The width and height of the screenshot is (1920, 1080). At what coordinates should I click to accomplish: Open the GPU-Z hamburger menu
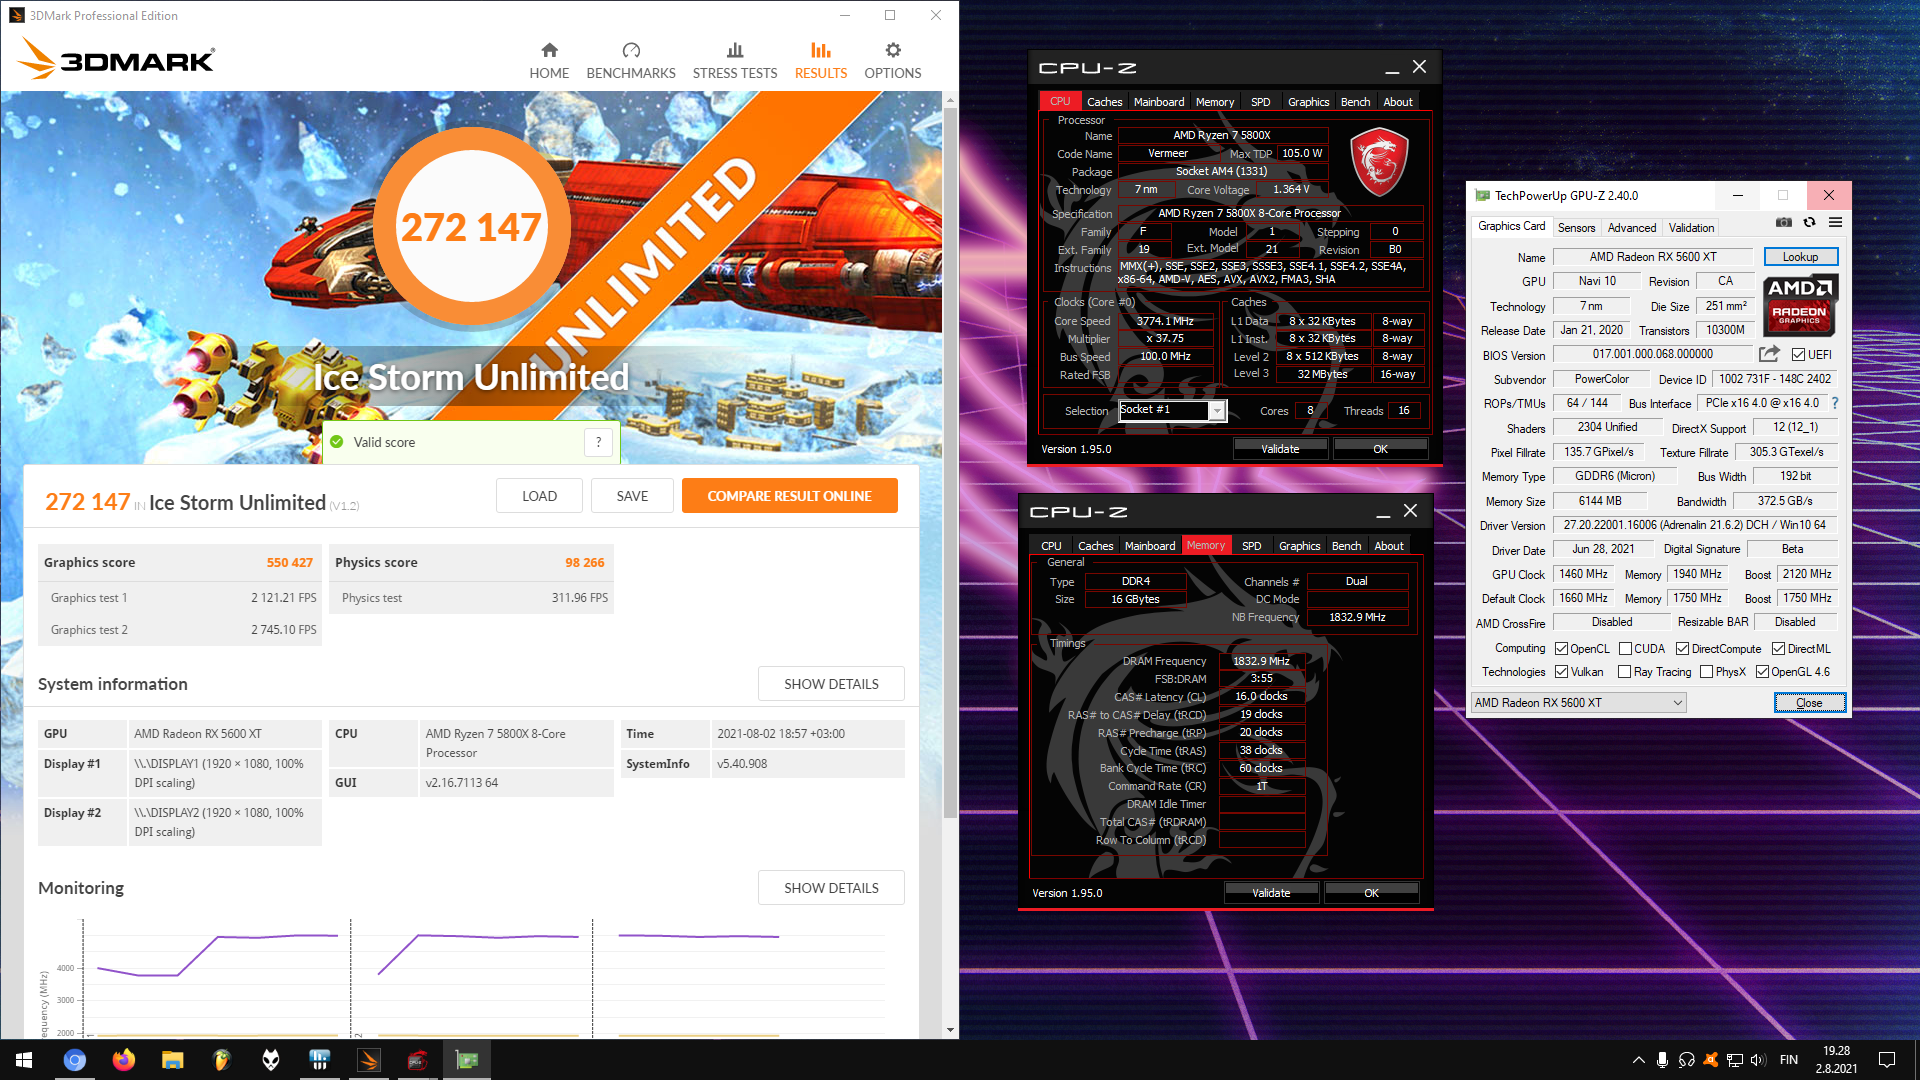[1835, 222]
